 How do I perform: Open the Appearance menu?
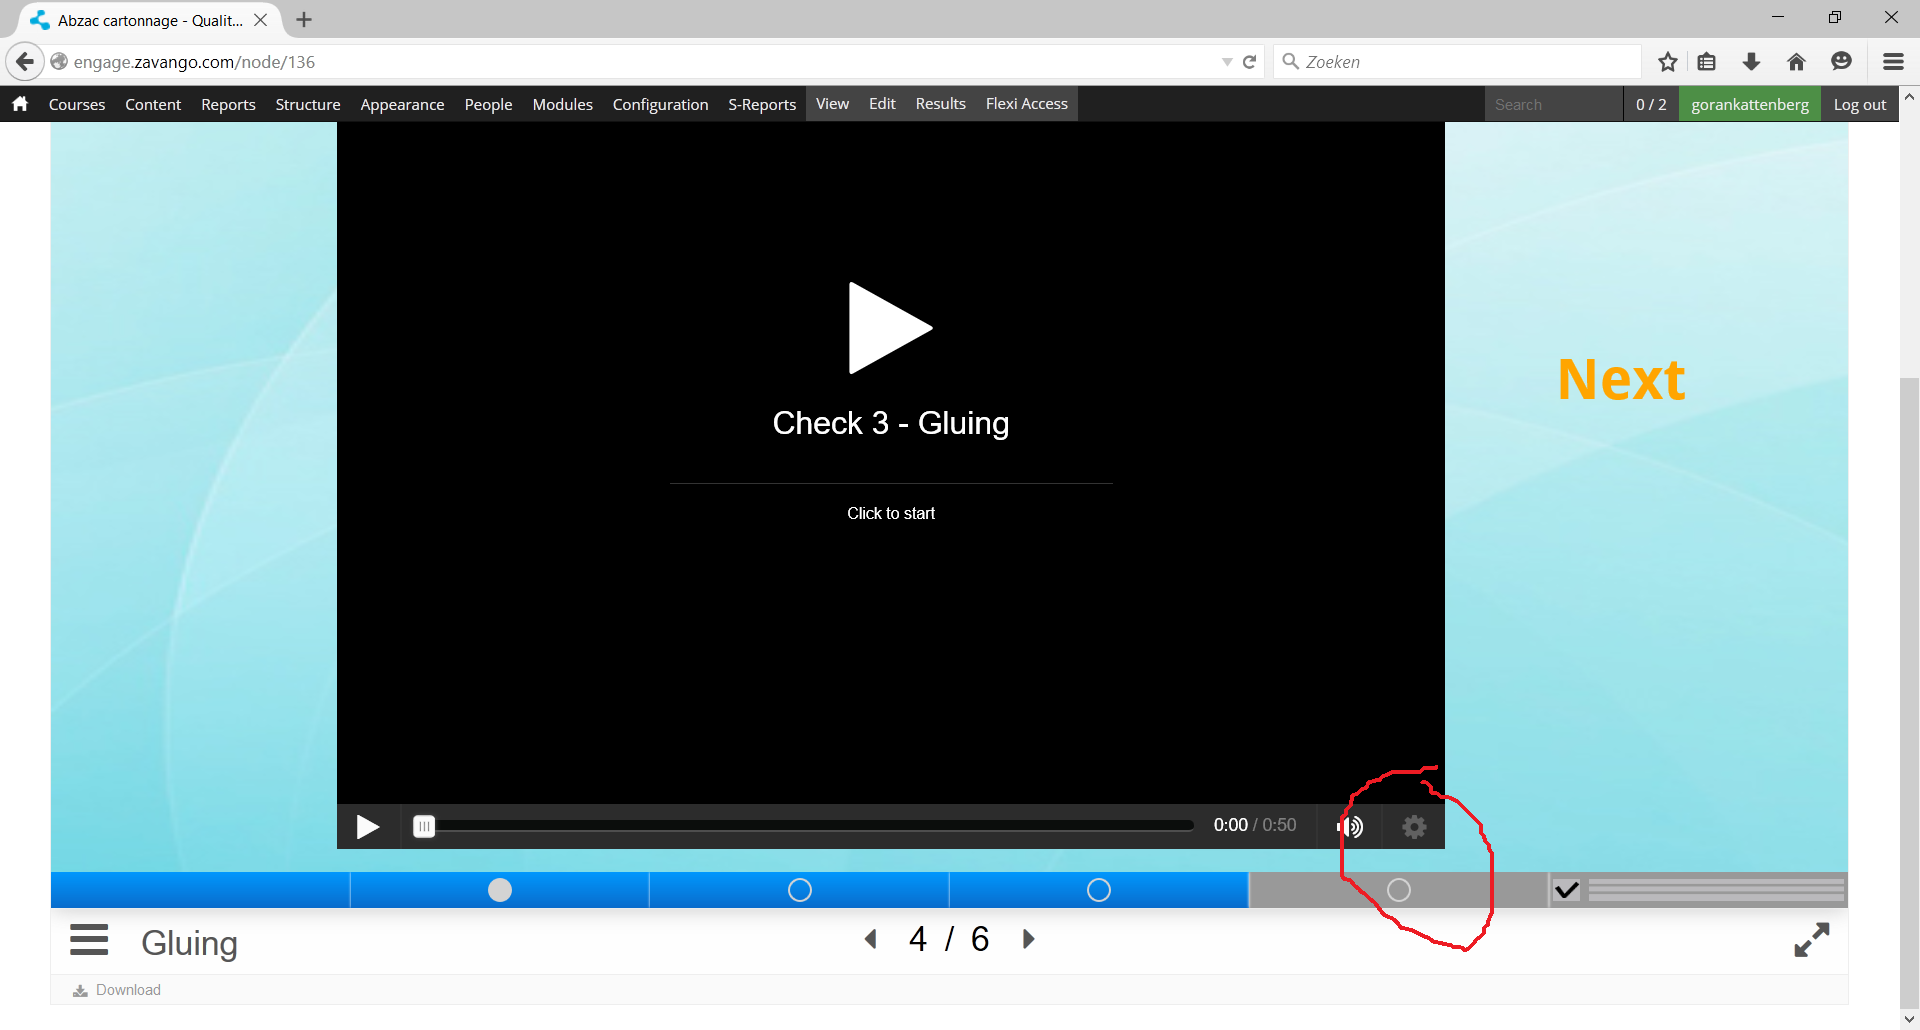(x=402, y=104)
